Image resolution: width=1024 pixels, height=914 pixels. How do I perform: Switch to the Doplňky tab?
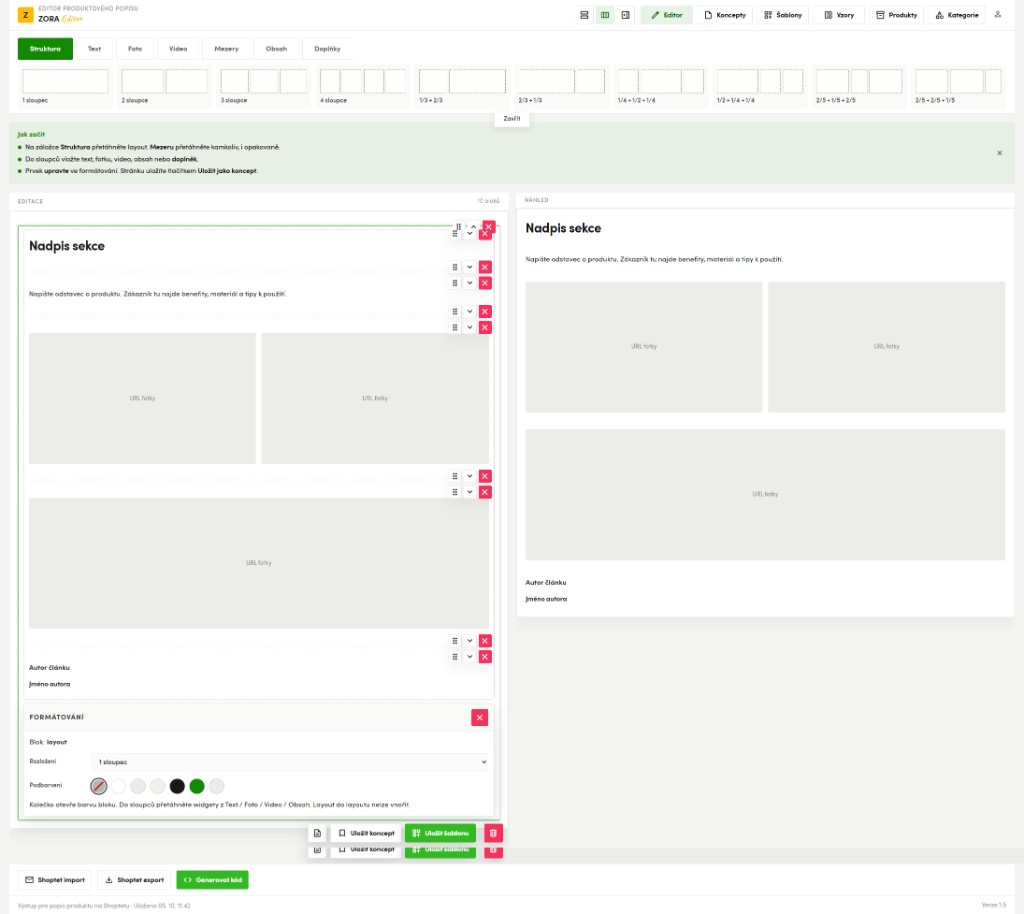click(x=328, y=49)
